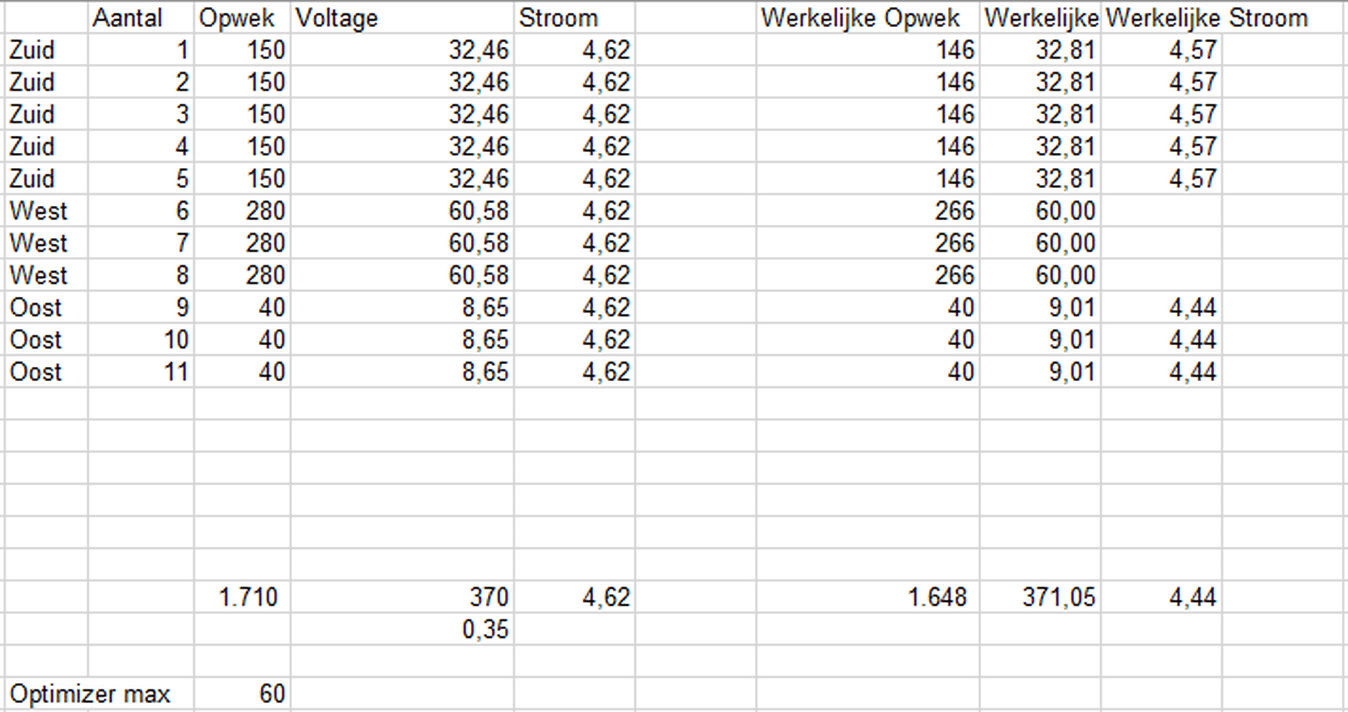Select Werkelijke Opwek 266 in row 8

[x=868, y=275]
